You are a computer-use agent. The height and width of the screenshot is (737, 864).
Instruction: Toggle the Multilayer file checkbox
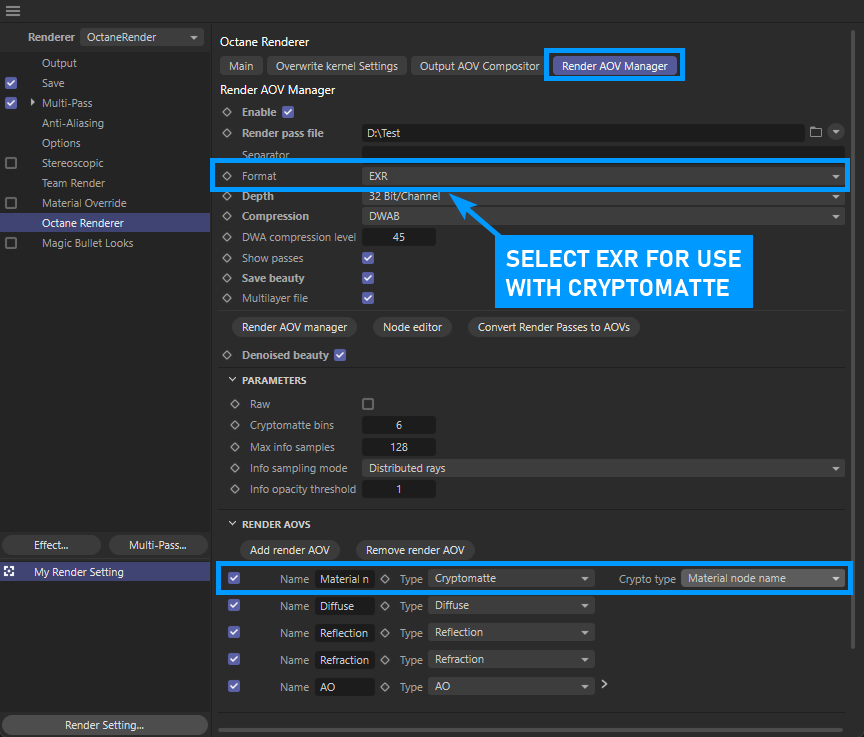click(x=368, y=298)
